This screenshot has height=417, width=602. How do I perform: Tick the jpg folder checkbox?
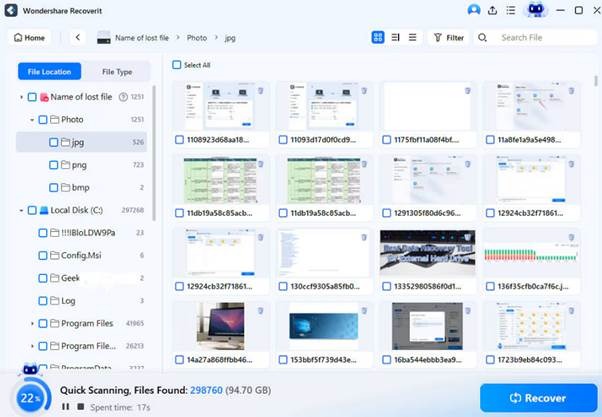(x=54, y=142)
